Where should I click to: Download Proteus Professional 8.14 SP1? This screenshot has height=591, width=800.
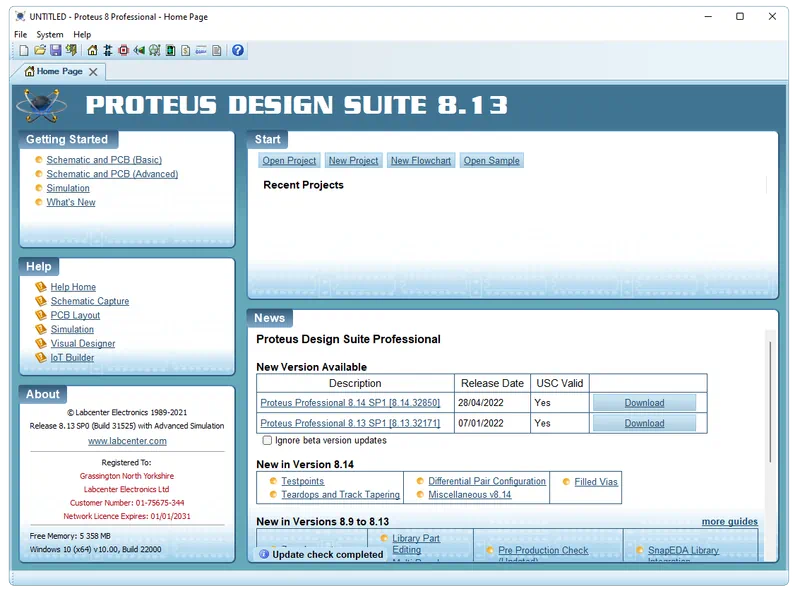pyautogui.click(x=644, y=403)
